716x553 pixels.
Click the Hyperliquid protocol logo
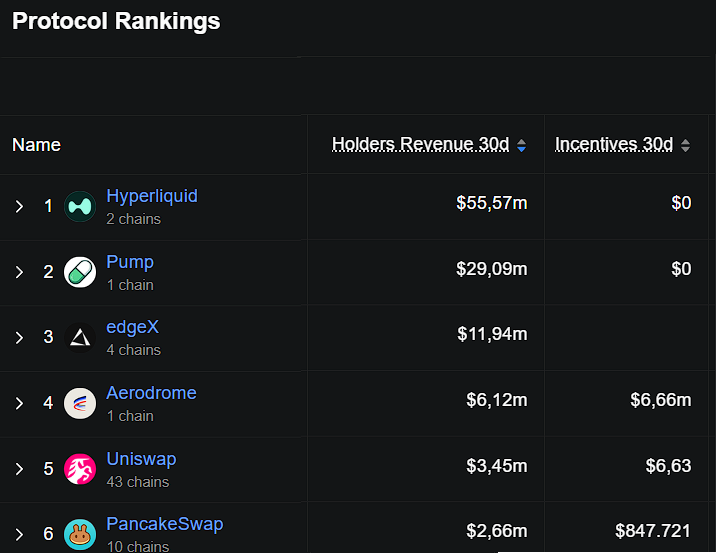(x=80, y=206)
